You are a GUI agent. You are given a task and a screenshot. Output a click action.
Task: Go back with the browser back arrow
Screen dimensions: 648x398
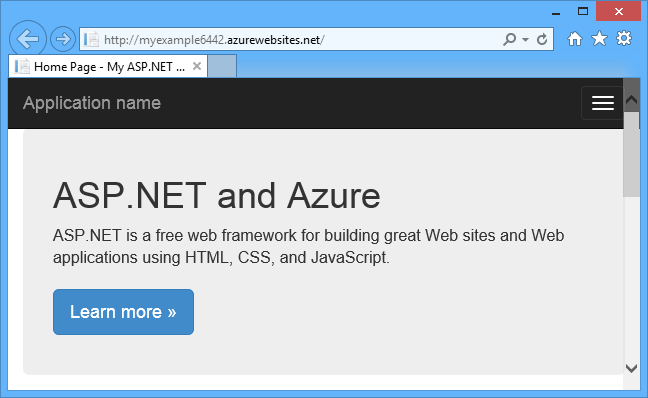pyautogui.click(x=28, y=39)
